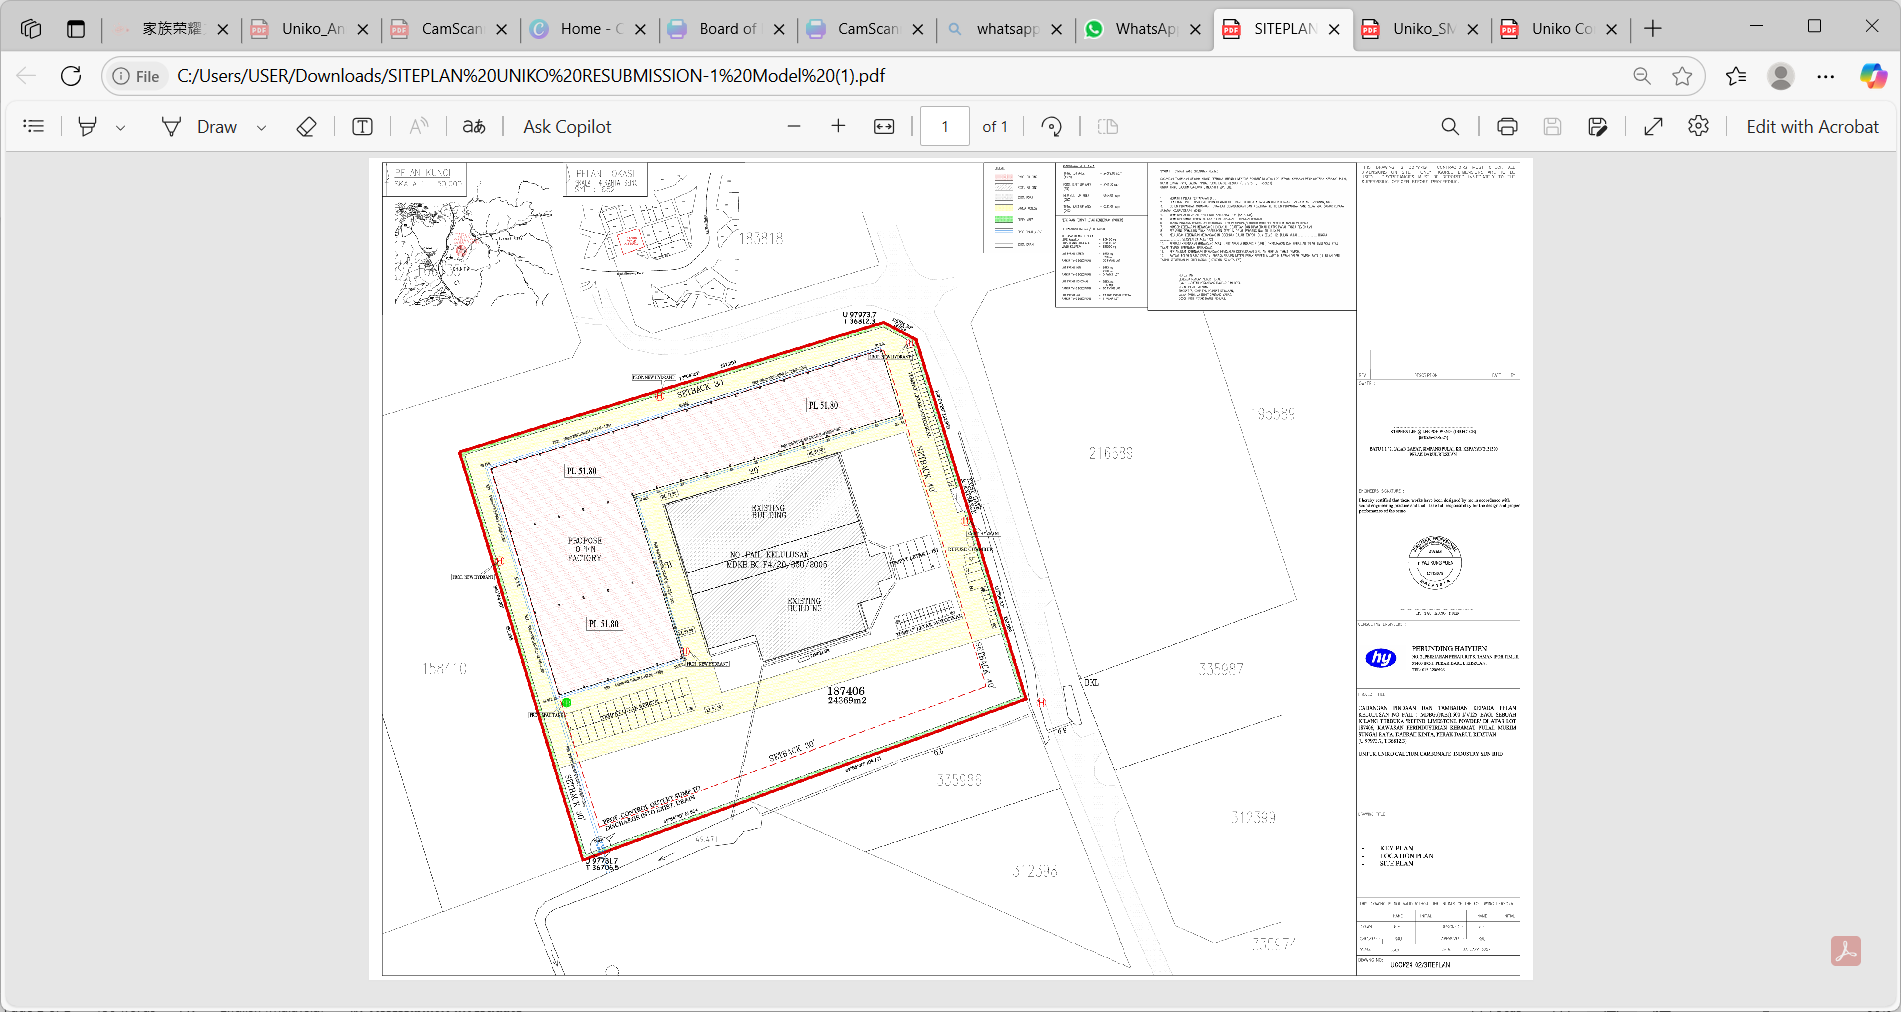Zoom in with the plus icon
This screenshot has width=1901, height=1012.
(838, 126)
